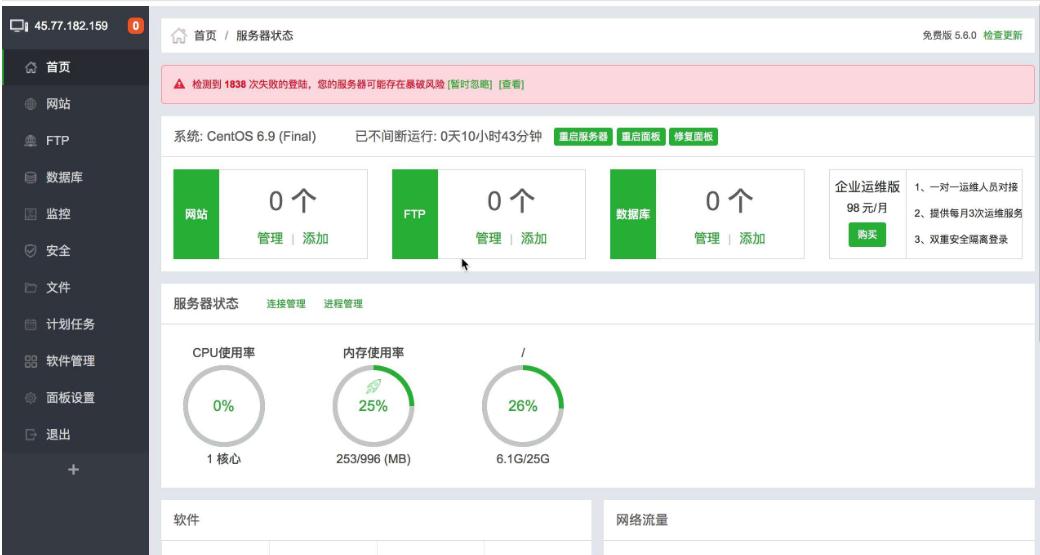This screenshot has width=1040, height=555.
Task: Click the globe icon beside 网站
Action: point(31,104)
